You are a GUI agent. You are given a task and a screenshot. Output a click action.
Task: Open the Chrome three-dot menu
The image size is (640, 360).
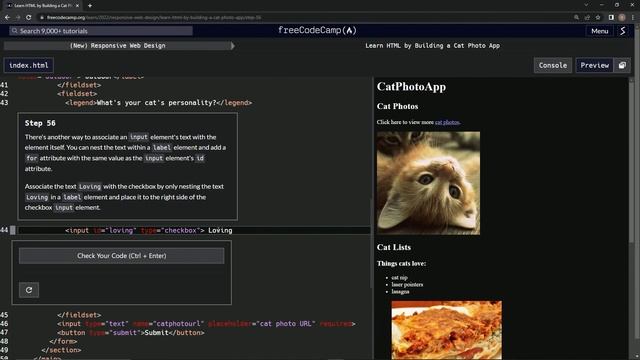point(633,18)
